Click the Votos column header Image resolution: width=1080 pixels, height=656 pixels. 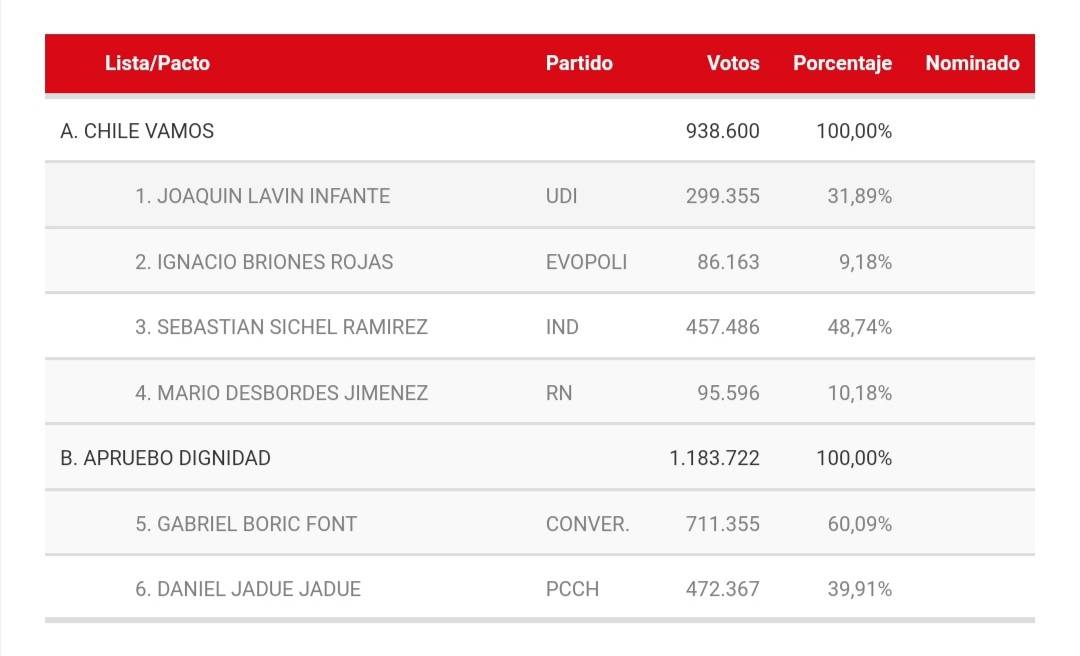tap(733, 63)
